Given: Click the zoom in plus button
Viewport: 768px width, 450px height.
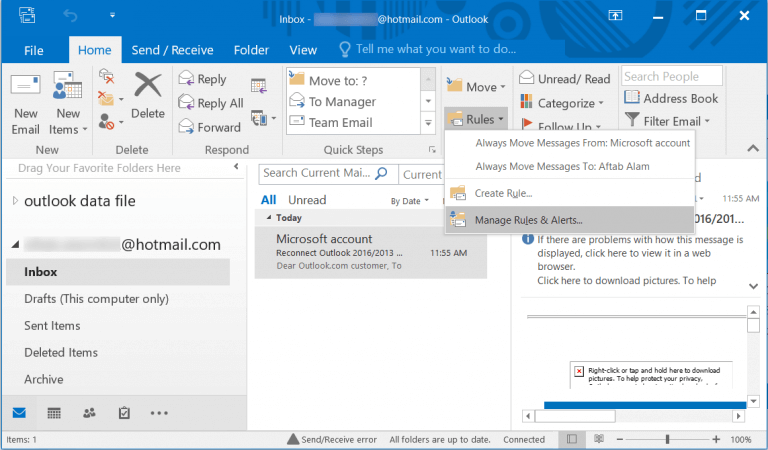Looking at the screenshot, I should (x=716, y=439).
